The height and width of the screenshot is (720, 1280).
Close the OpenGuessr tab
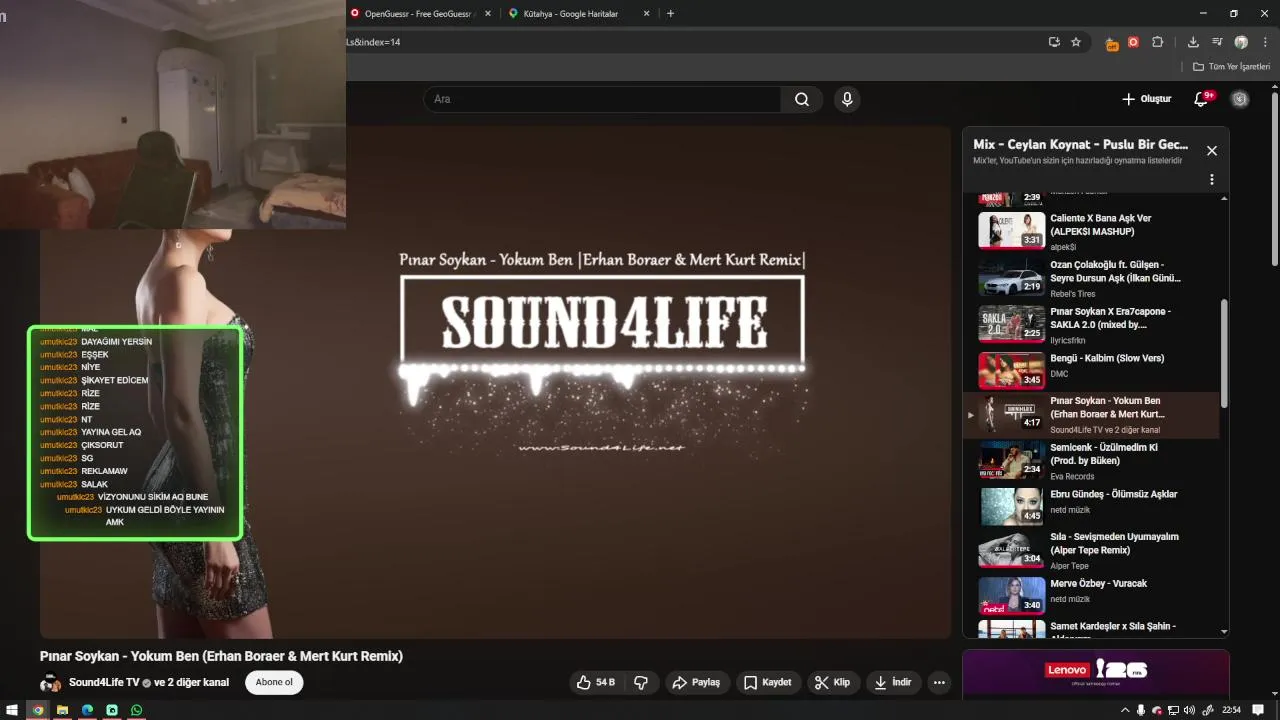pos(488,13)
